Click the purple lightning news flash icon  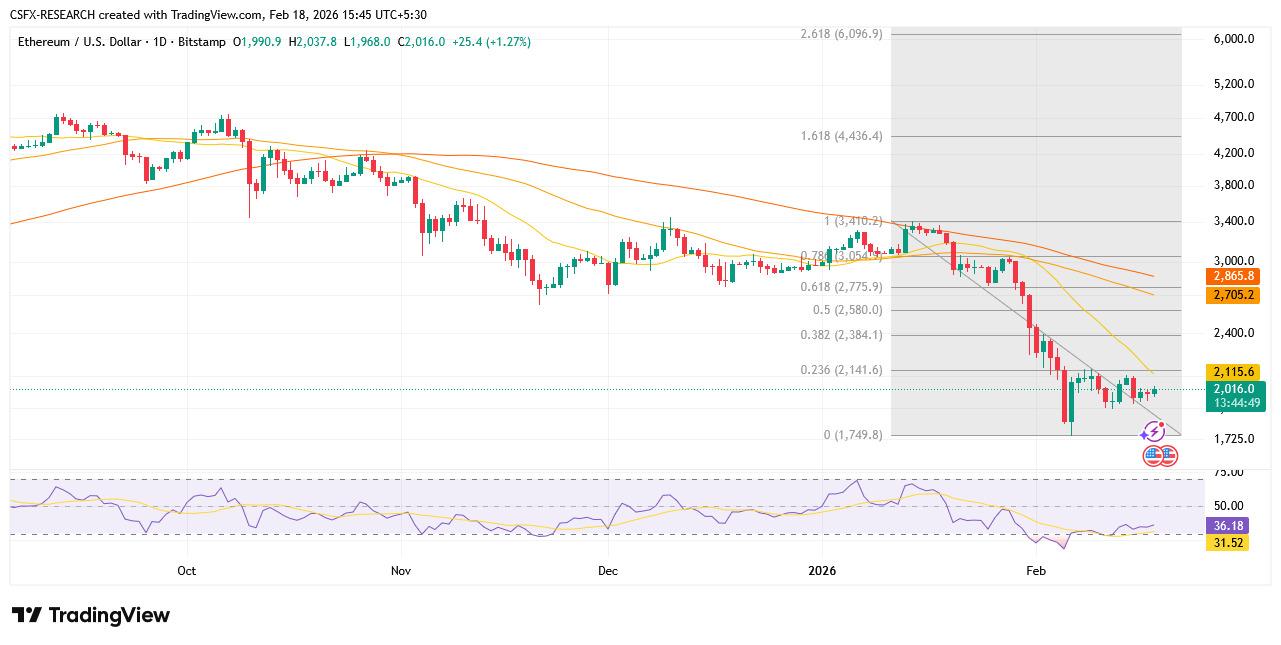[x=1153, y=431]
